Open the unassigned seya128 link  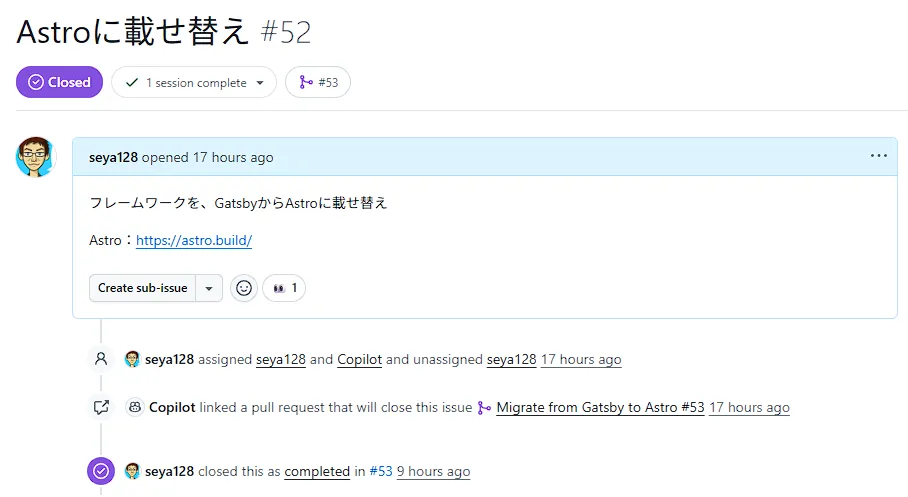coord(511,360)
